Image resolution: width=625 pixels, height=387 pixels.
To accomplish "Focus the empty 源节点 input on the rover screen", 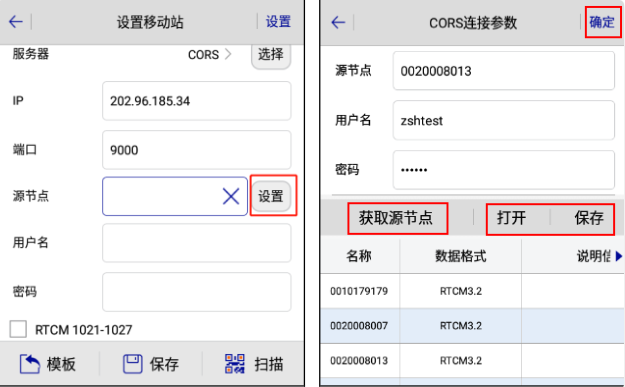I will coord(175,196).
